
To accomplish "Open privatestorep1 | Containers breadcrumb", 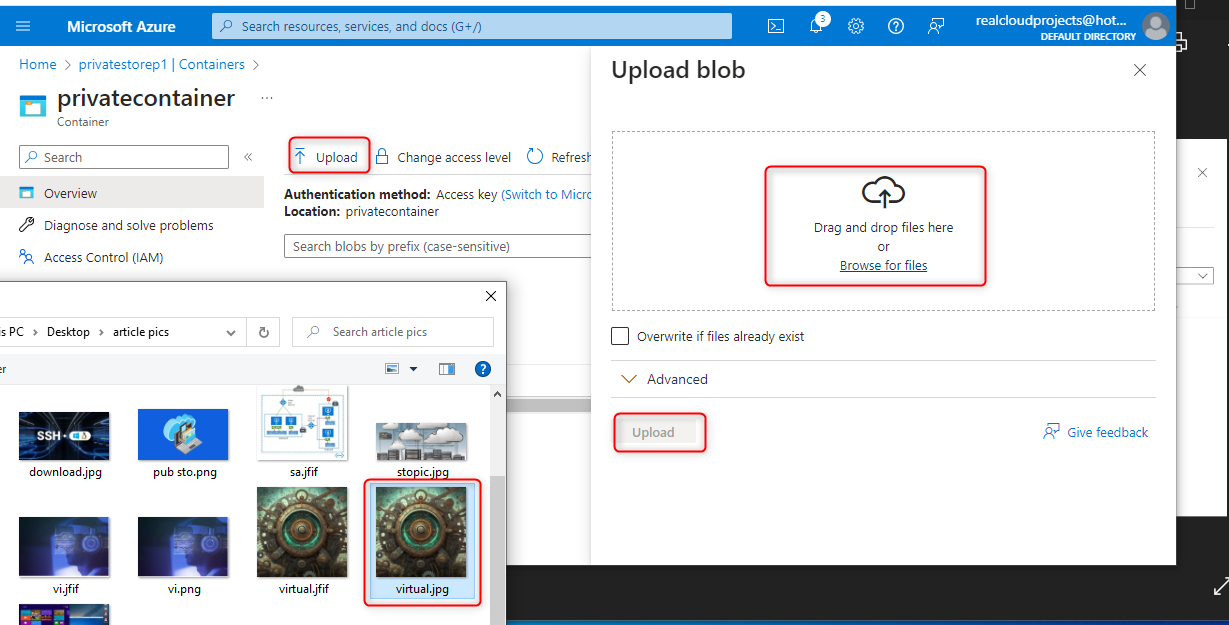I will [162, 64].
